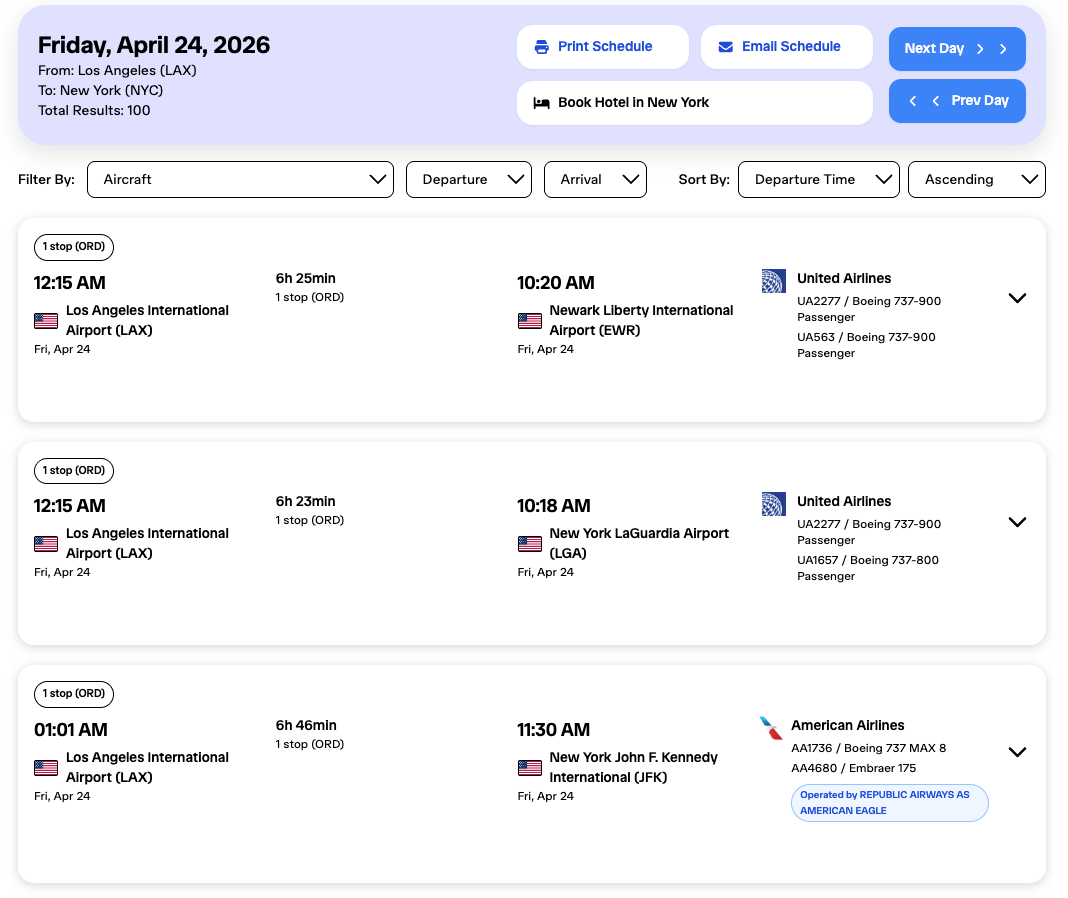
Task: Open the Aircraft filter dropdown
Action: (x=240, y=180)
